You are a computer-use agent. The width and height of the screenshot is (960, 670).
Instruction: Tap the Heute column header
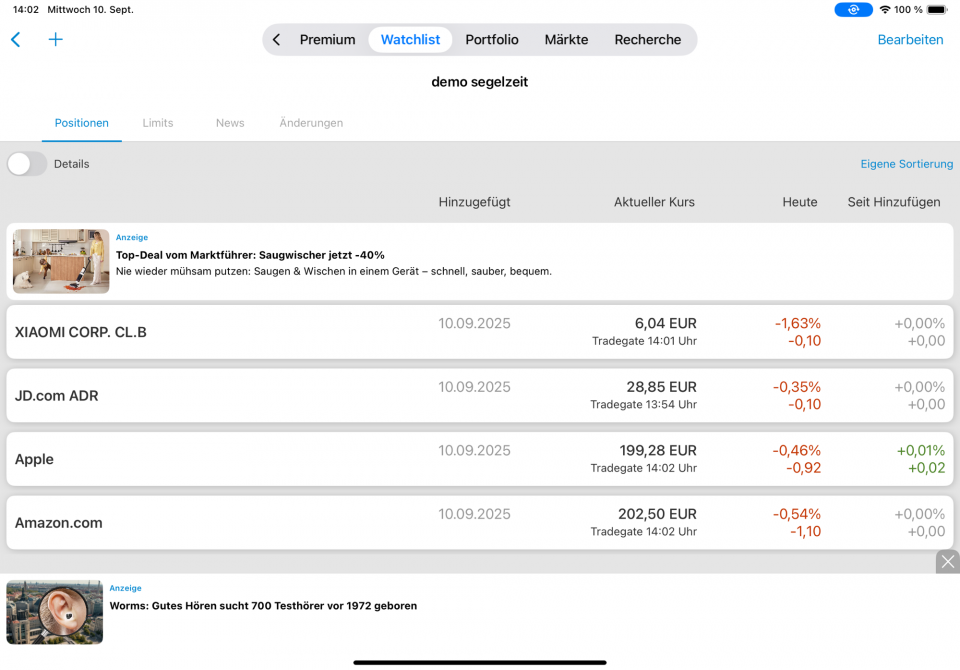tap(800, 202)
